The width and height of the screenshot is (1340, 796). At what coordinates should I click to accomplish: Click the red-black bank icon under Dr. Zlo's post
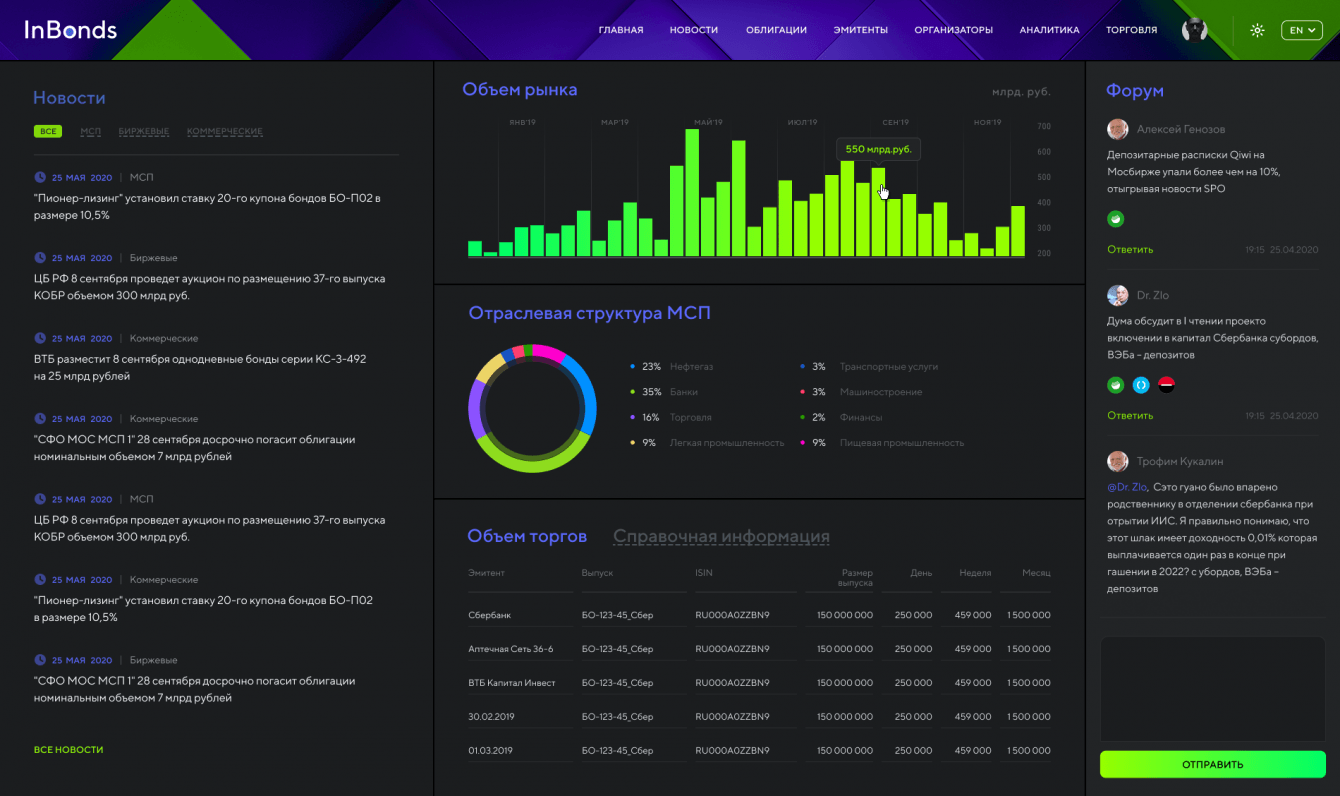[1166, 384]
